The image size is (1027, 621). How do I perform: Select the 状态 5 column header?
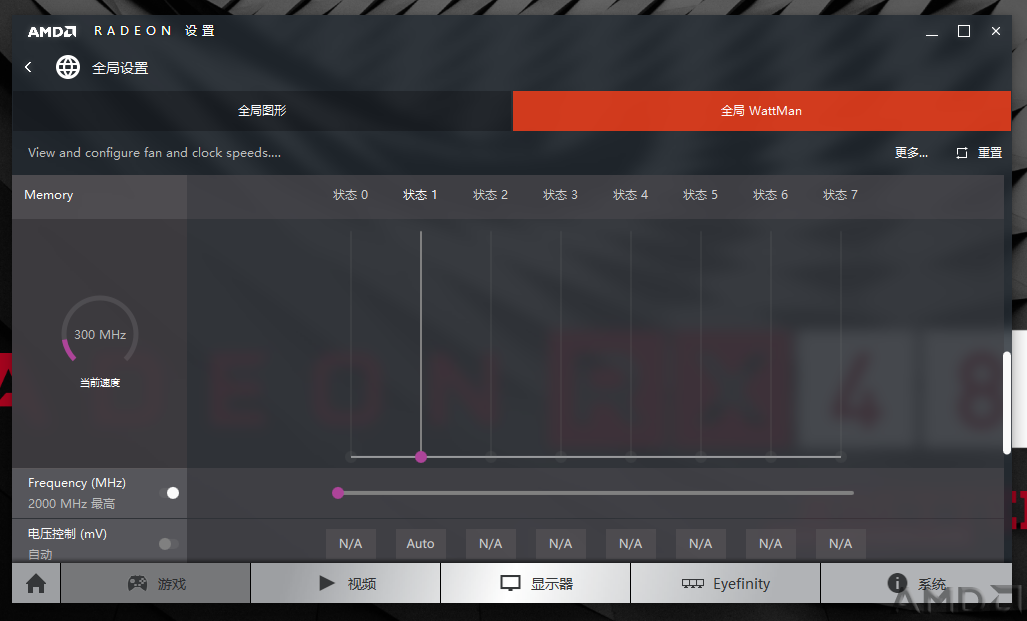tap(701, 195)
